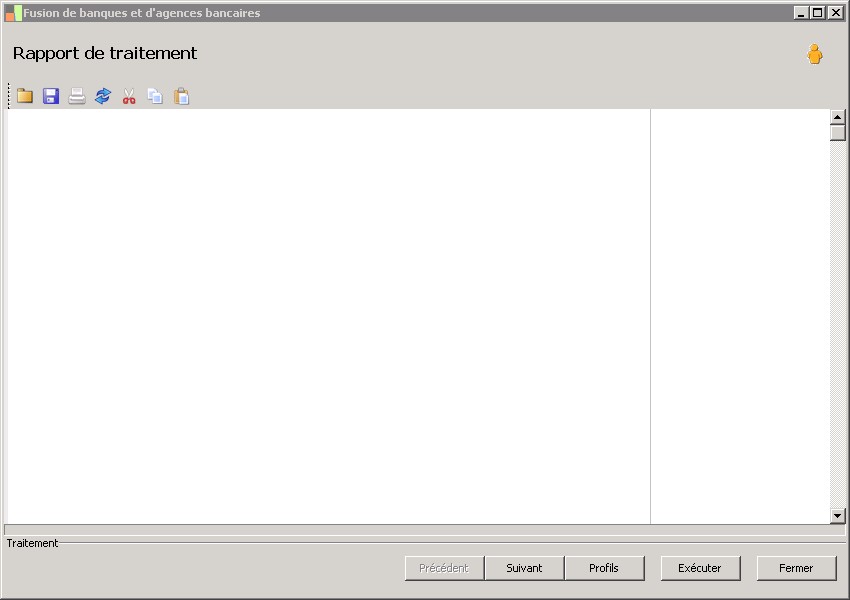This screenshot has height=600, width=850.
Task: Paste from clipboard with the paste icon
Action: (x=182, y=96)
